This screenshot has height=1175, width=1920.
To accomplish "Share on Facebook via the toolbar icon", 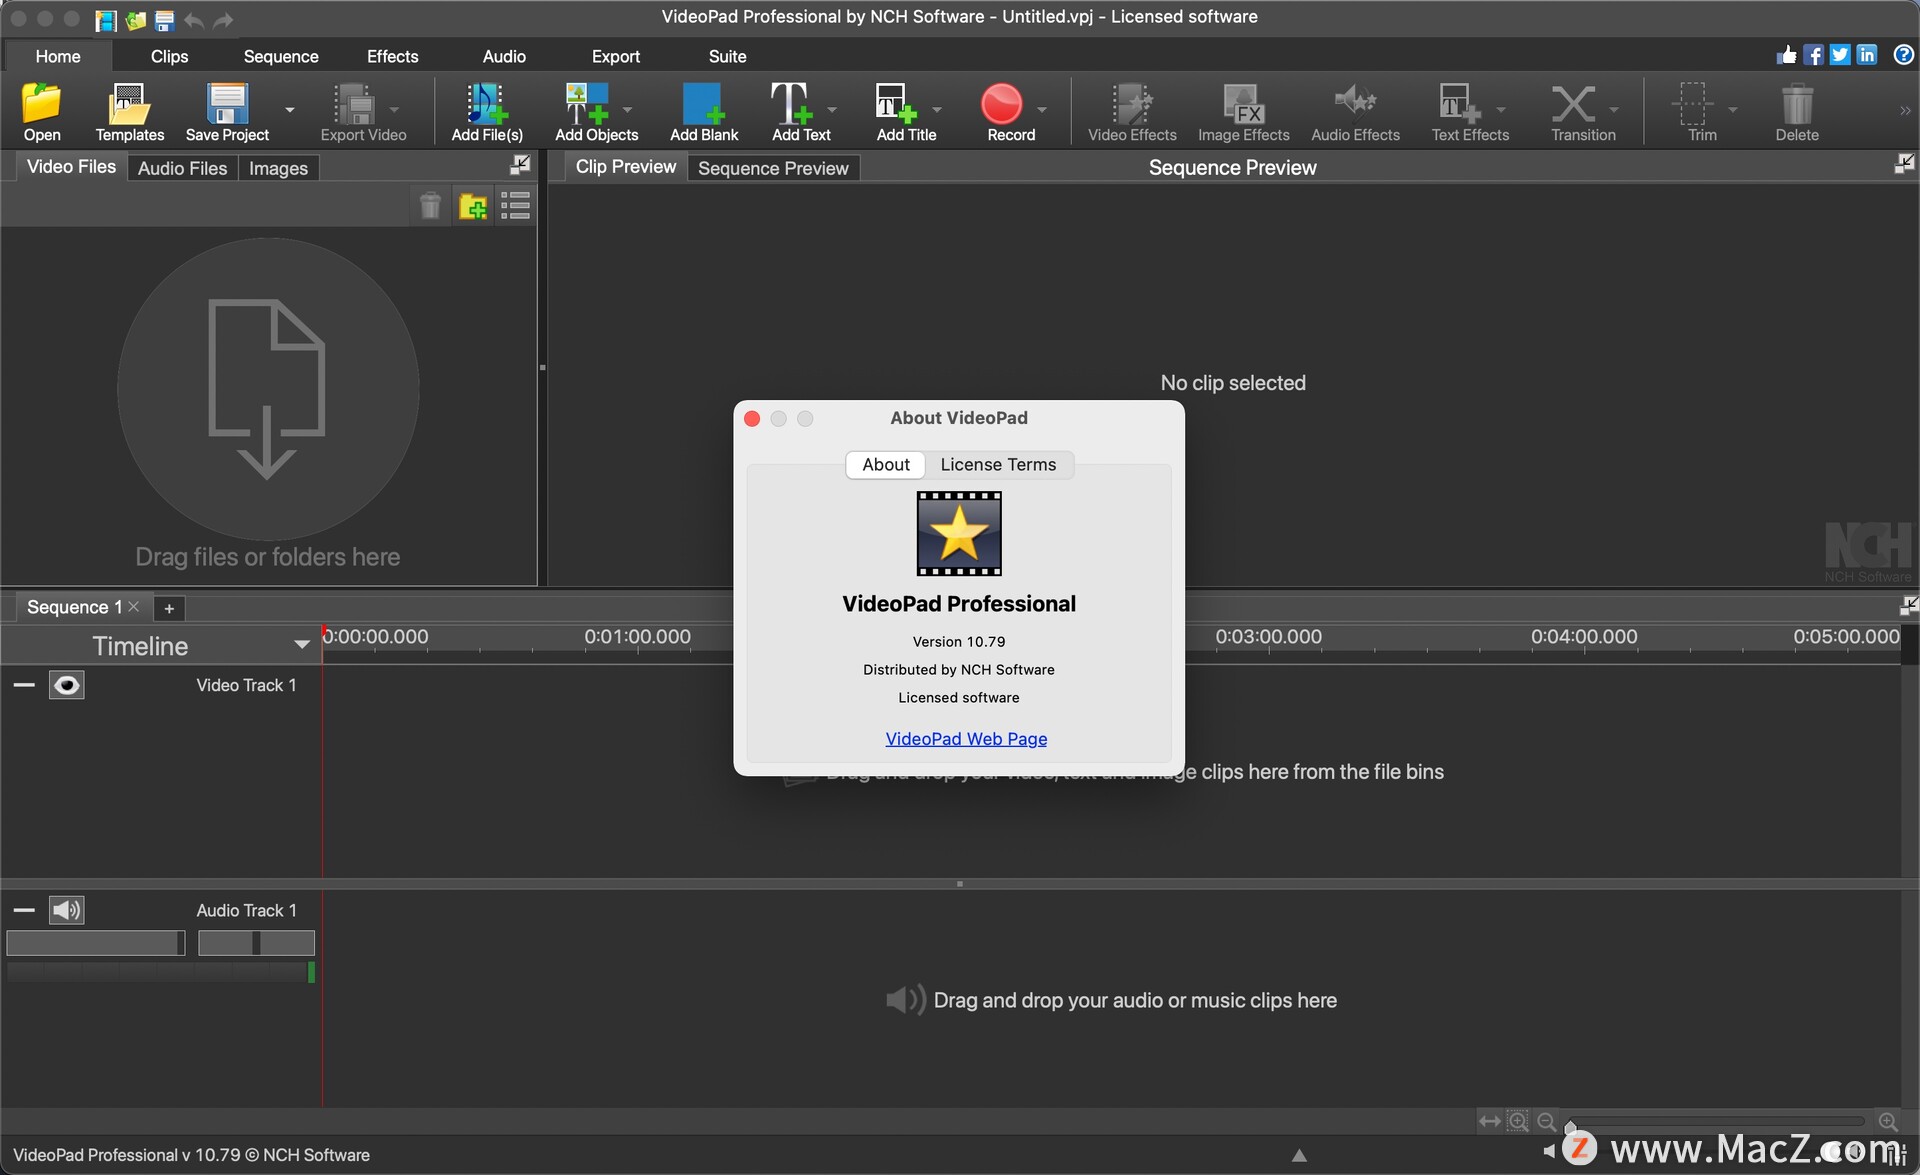I will (x=1813, y=55).
